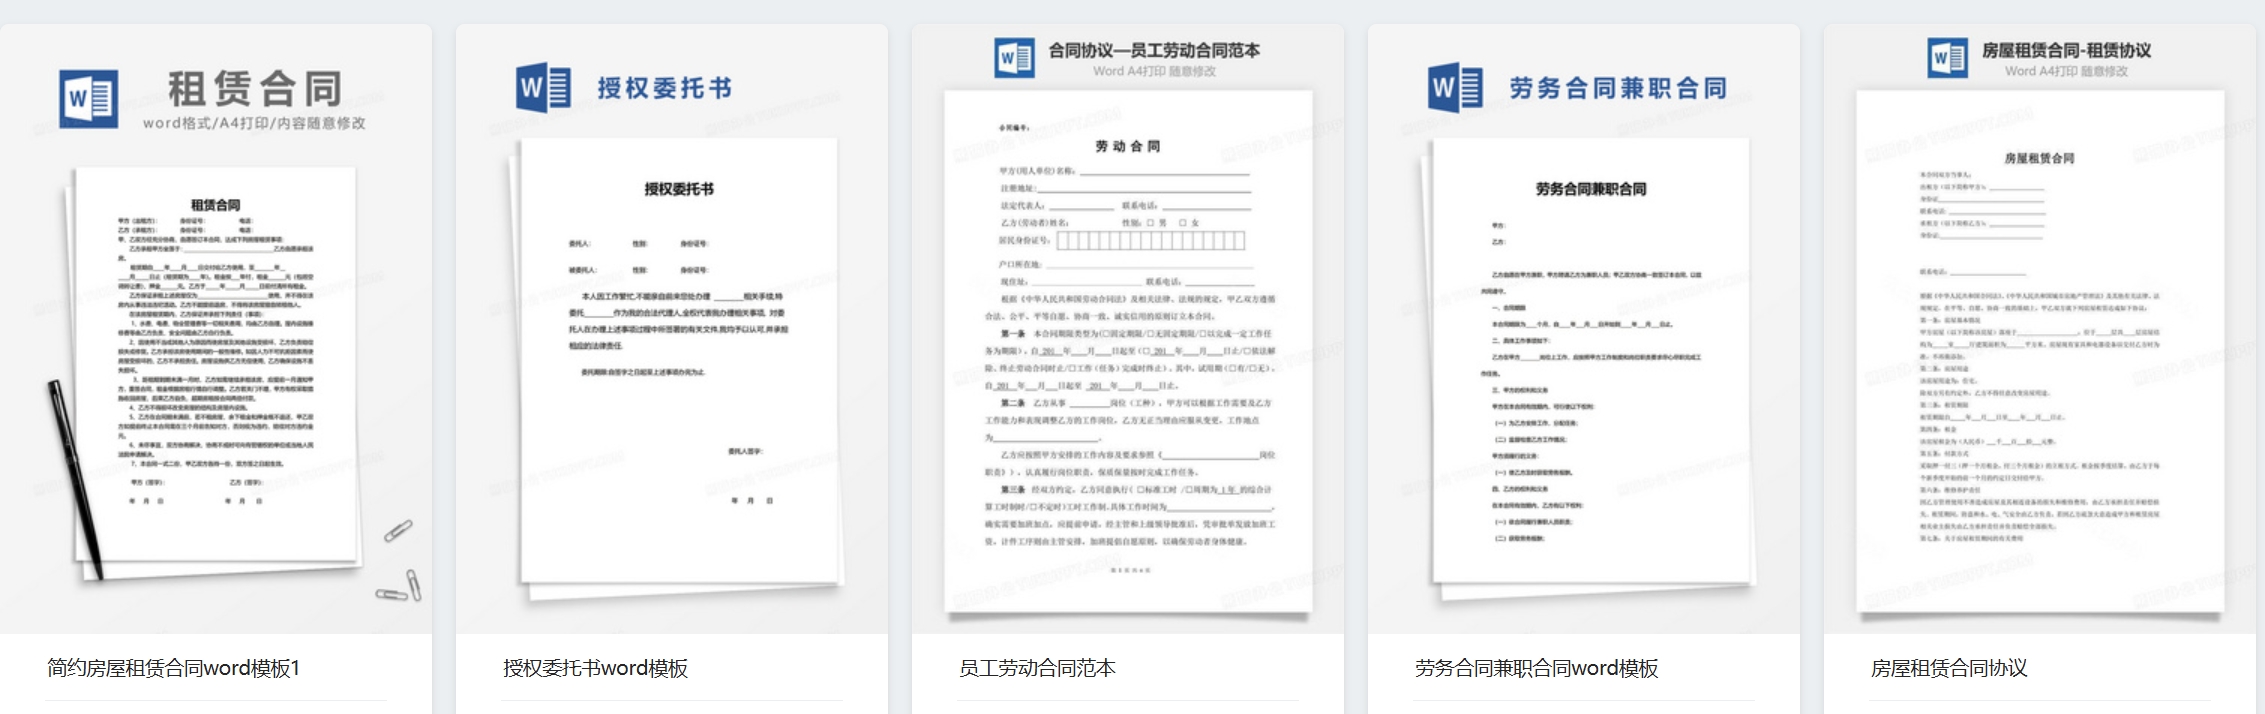Select the 劳动合同 document preview page
Screen dimensions: 2265x714
pyautogui.click(x=1127, y=350)
